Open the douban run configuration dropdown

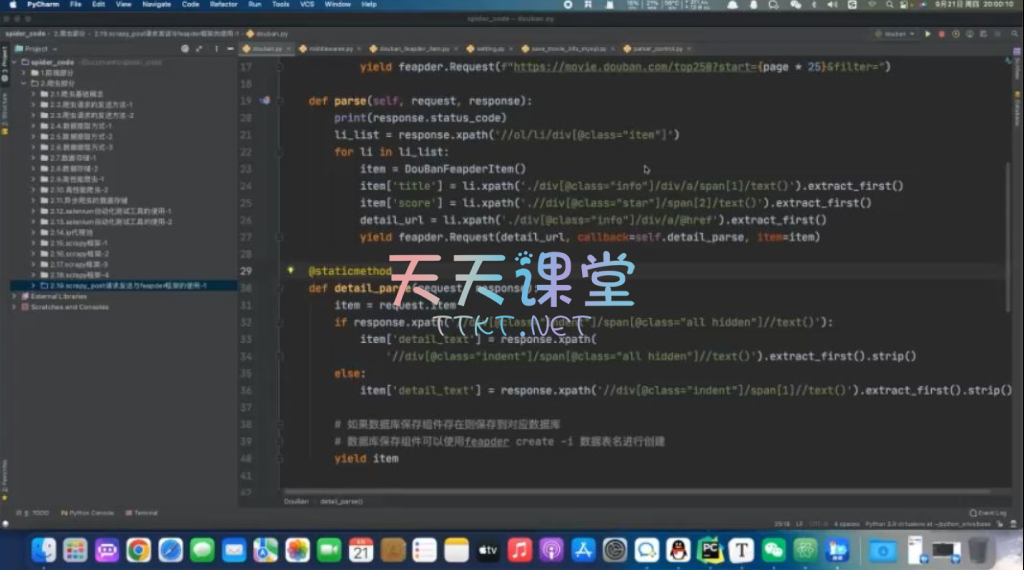click(x=895, y=34)
